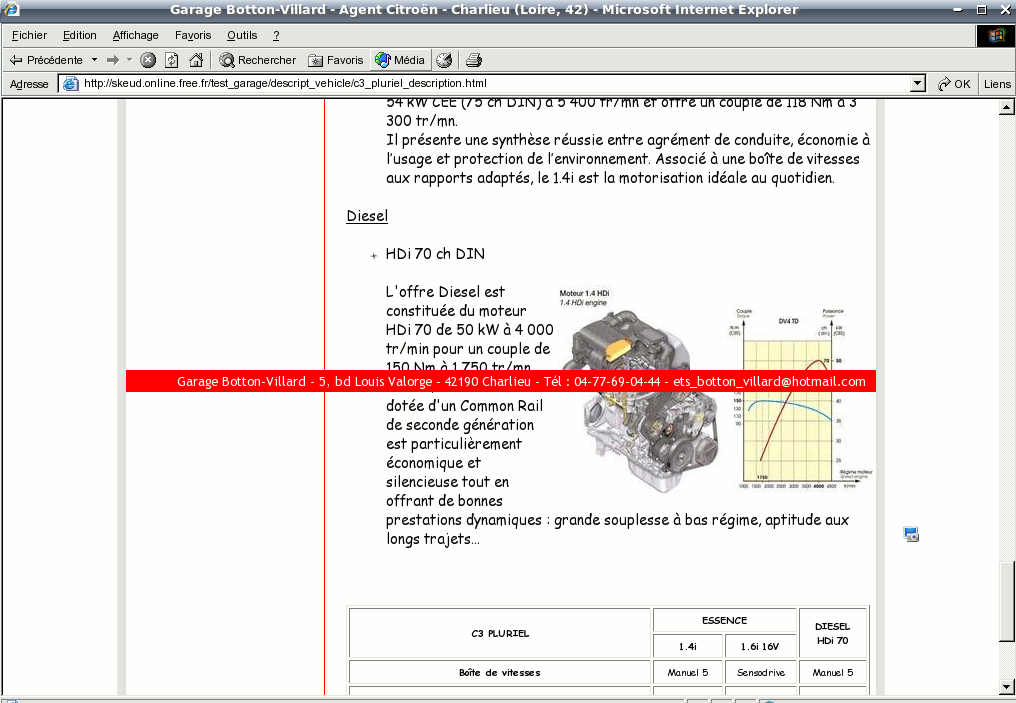Screen dimensions: 1016x703
Task: Click the vertical scrollbar up arrow
Action: coord(1006,107)
